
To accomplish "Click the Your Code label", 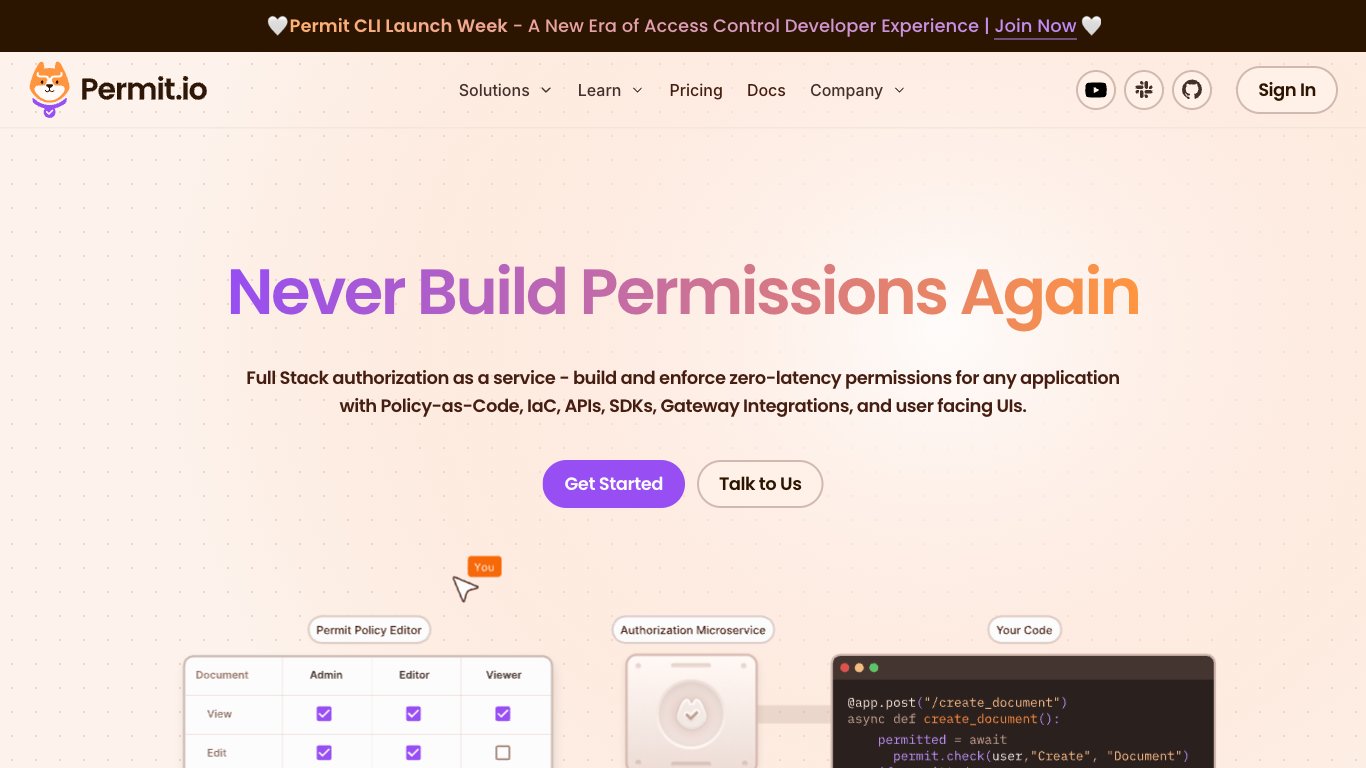I will click(x=1024, y=630).
